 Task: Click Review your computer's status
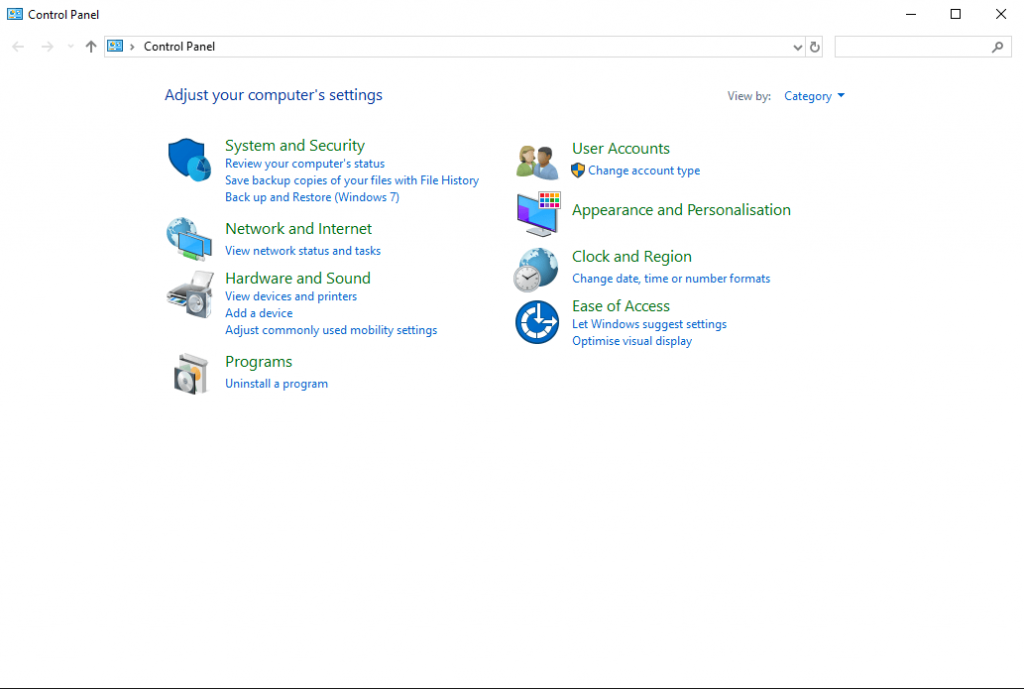(305, 164)
